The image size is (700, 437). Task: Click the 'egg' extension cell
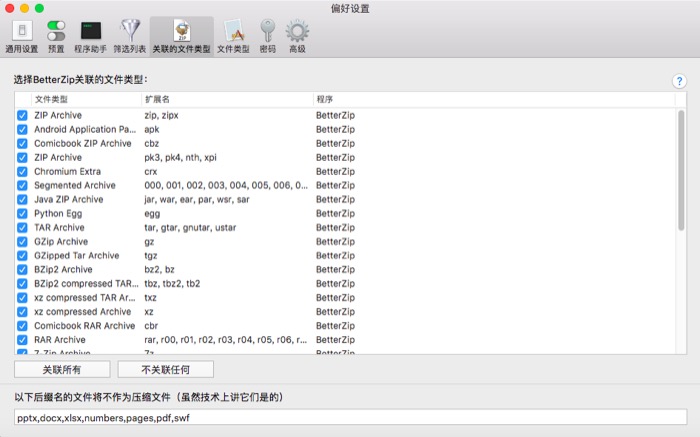pyautogui.click(x=152, y=214)
